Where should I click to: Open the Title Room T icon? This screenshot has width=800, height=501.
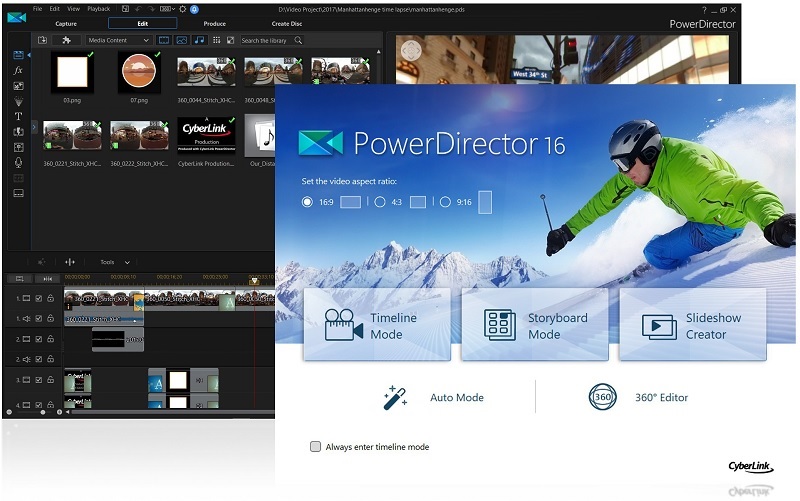[x=18, y=116]
